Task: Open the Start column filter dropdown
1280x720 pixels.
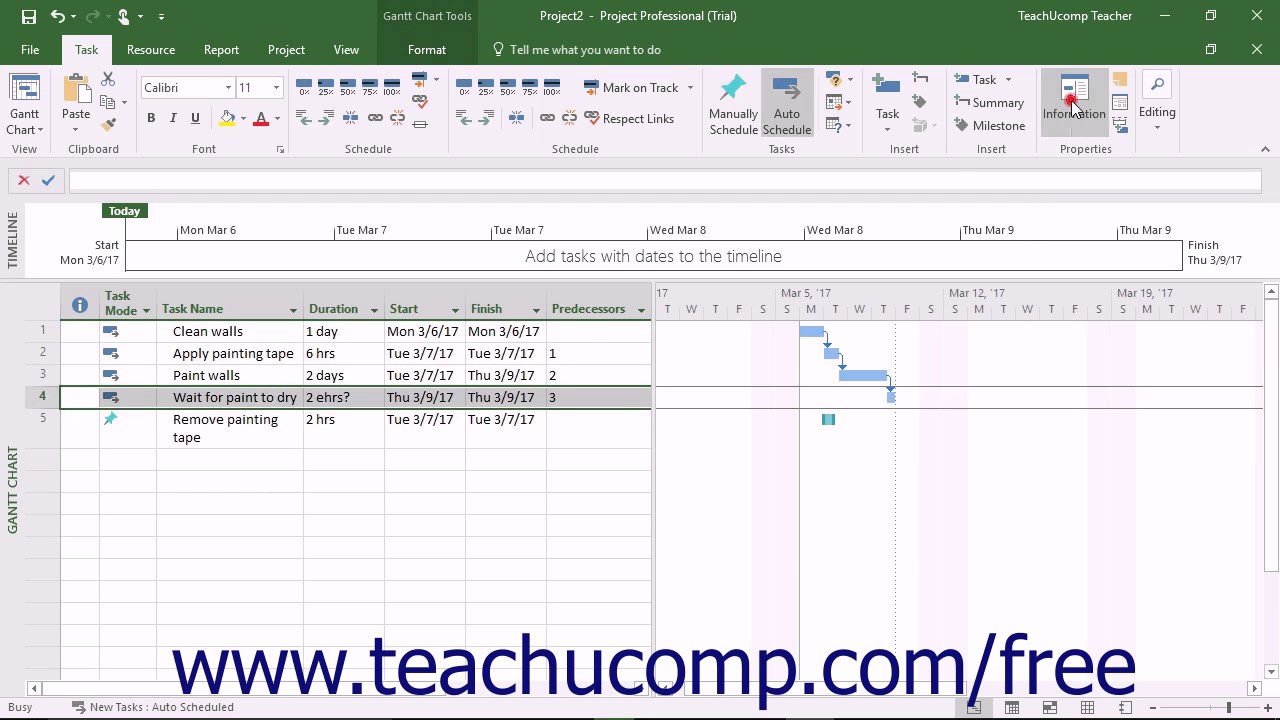Action: [x=455, y=310]
